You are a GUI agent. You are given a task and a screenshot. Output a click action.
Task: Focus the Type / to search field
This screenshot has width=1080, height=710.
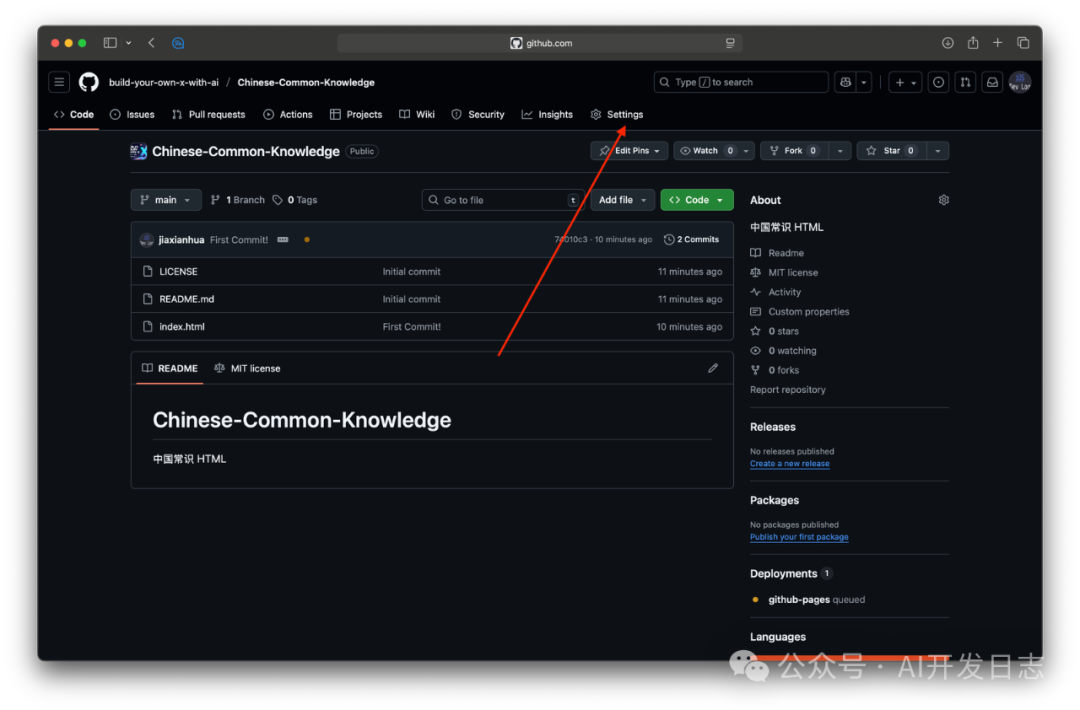740,82
